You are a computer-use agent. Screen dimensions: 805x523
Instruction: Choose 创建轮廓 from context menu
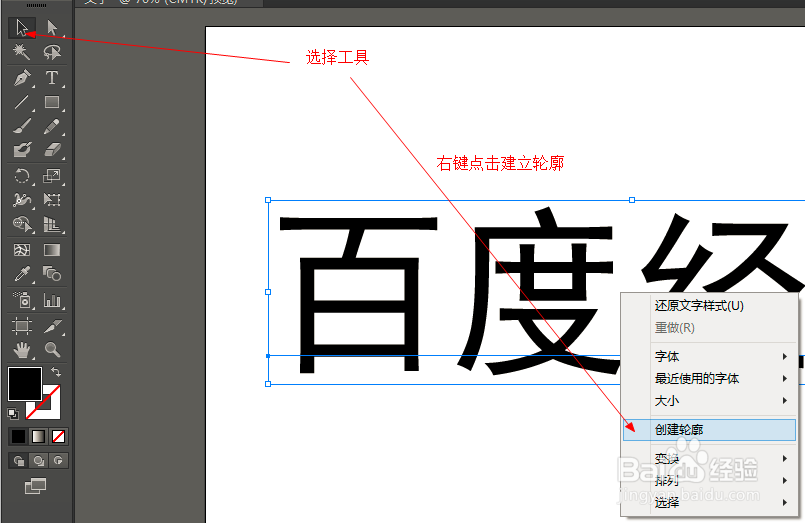click(709, 430)
